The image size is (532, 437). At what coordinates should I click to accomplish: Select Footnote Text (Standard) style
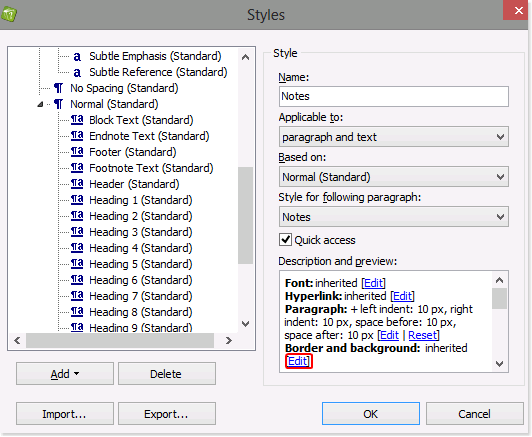[151, 168]
